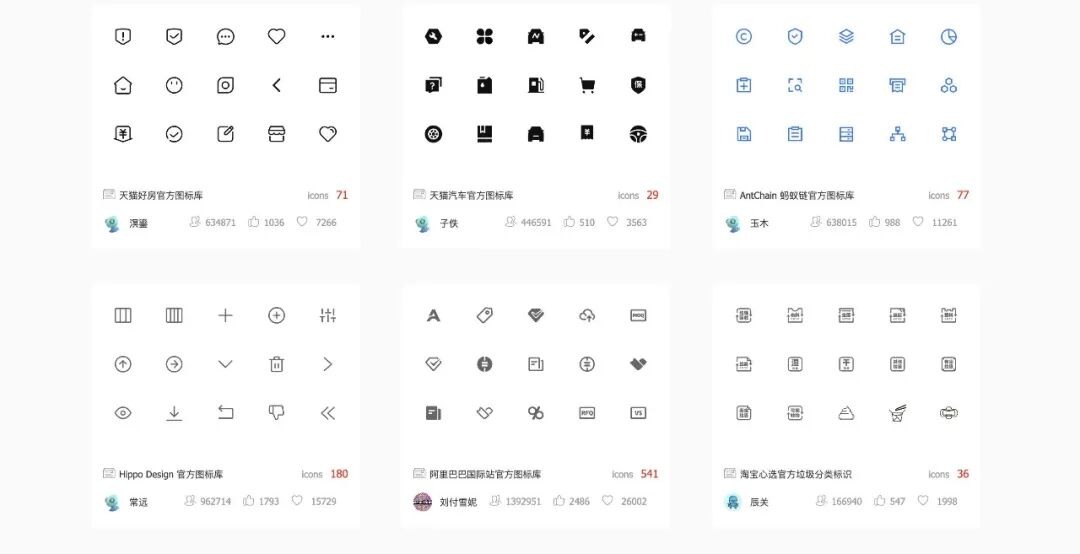Select the chat bubble icon in 天猫好房

click(x=225, y=37)
